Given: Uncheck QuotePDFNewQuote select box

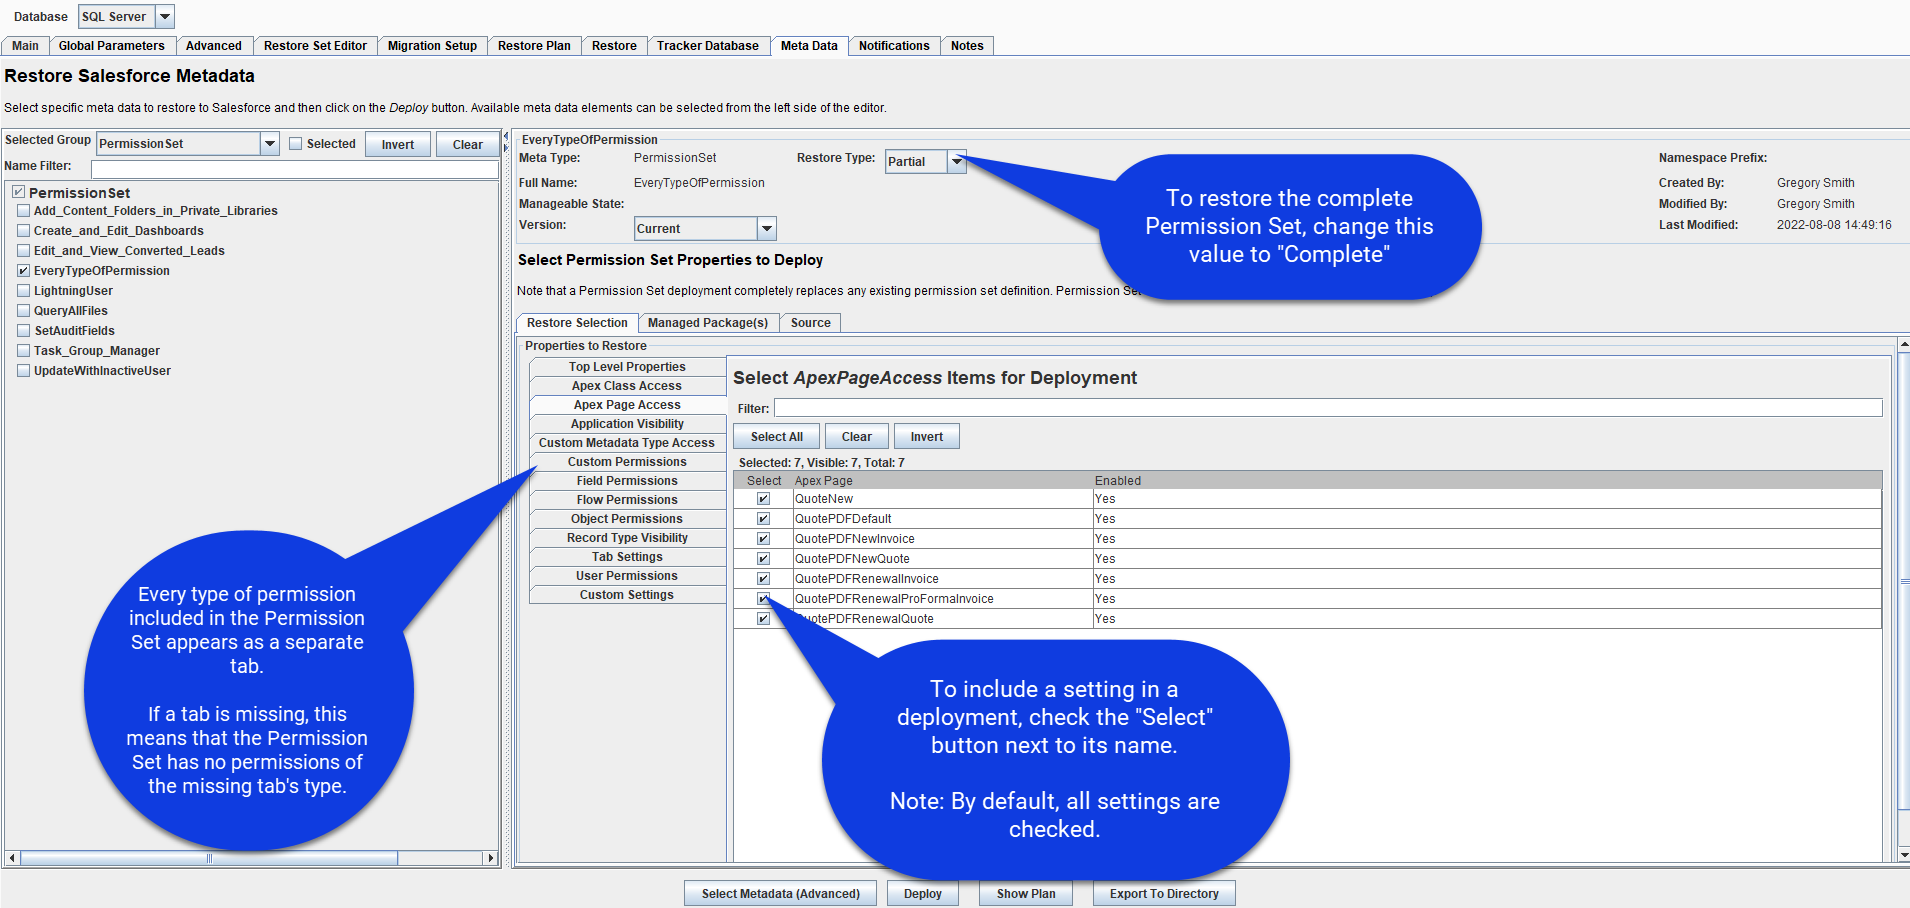Looking at the screenshot, I should [763, 559].
